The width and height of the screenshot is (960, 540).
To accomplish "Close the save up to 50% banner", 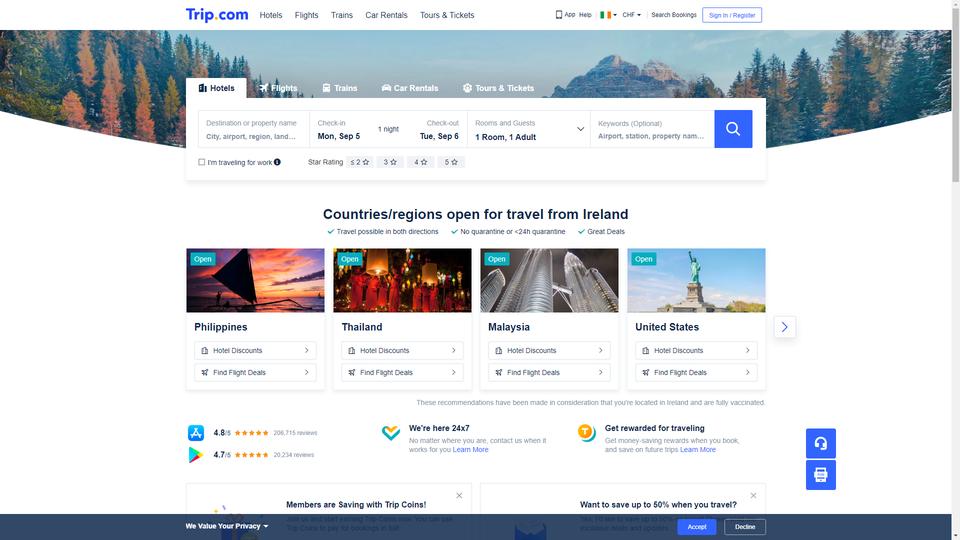I will pos(753,495).
